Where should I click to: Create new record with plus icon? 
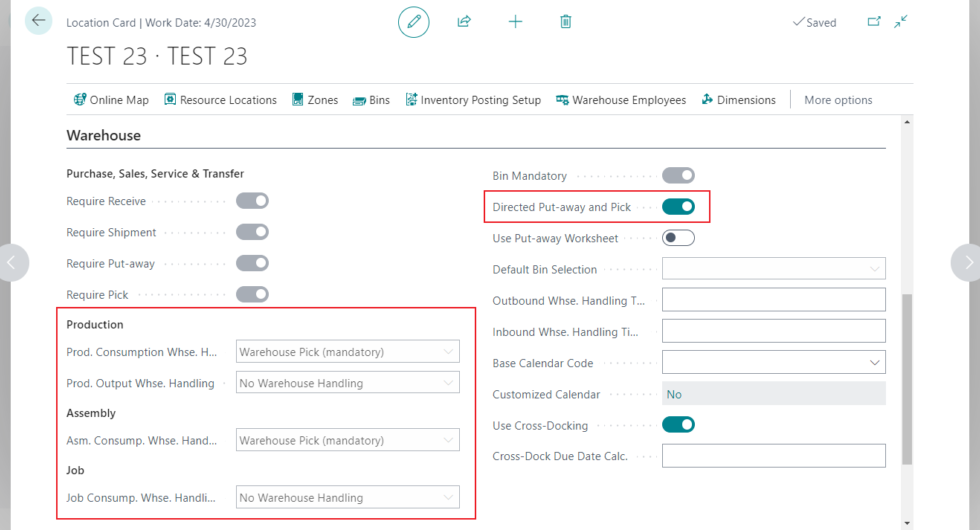[x=515, y=22]
